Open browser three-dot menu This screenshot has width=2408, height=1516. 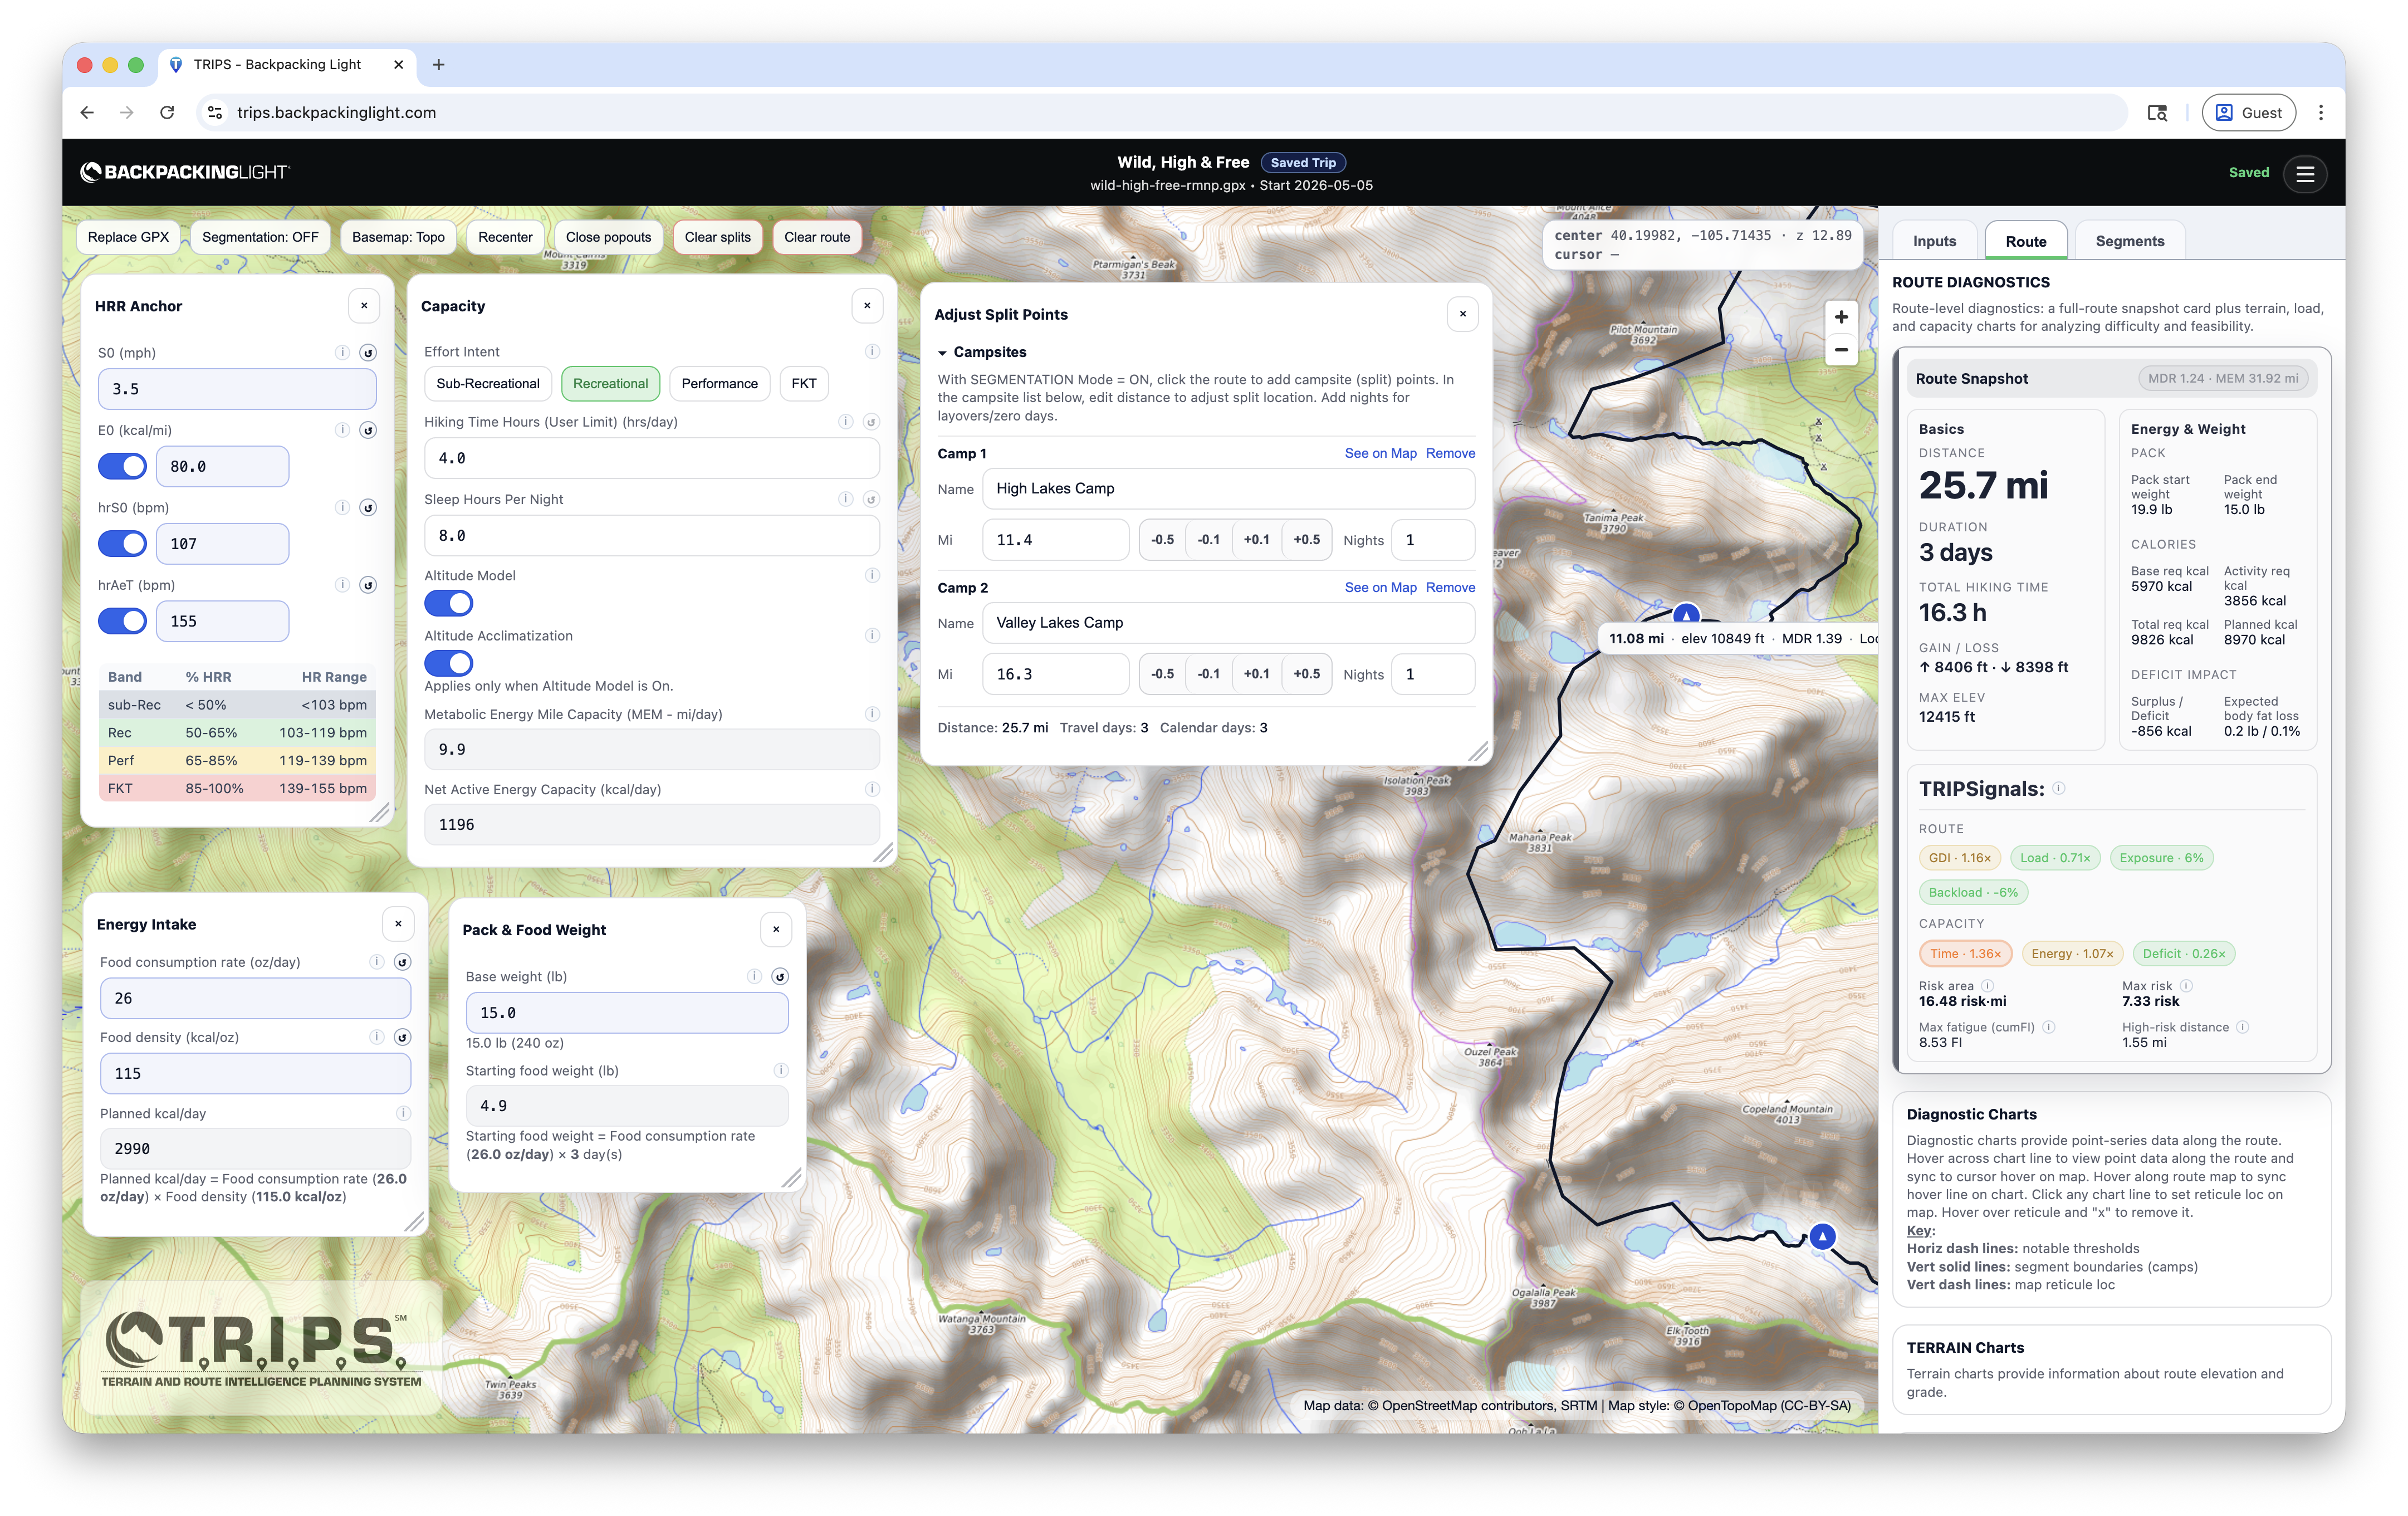pos(2321,113)
